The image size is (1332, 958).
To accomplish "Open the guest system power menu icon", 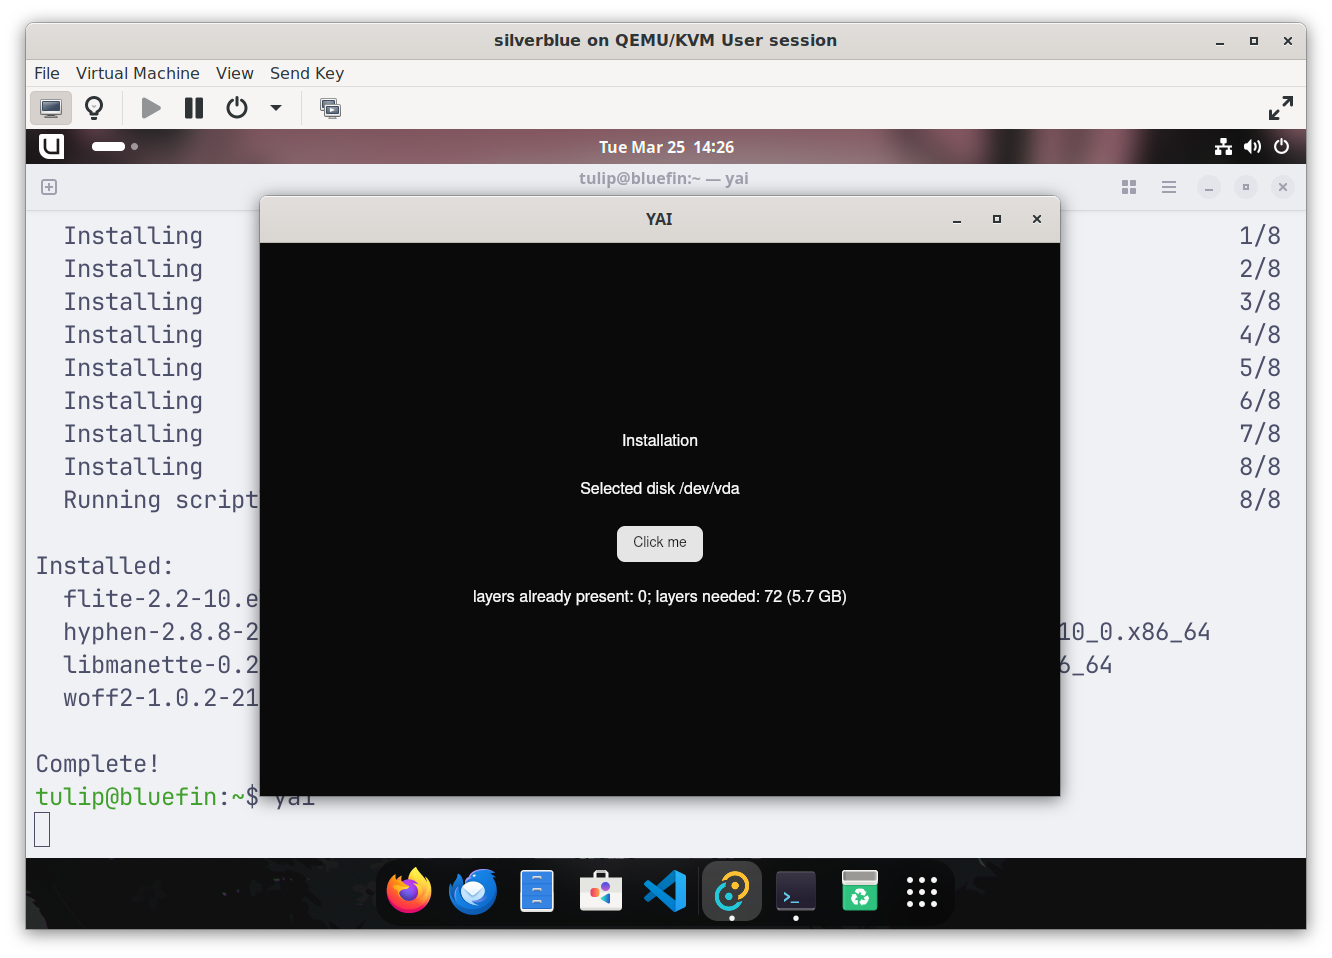I will [1281, 147].
